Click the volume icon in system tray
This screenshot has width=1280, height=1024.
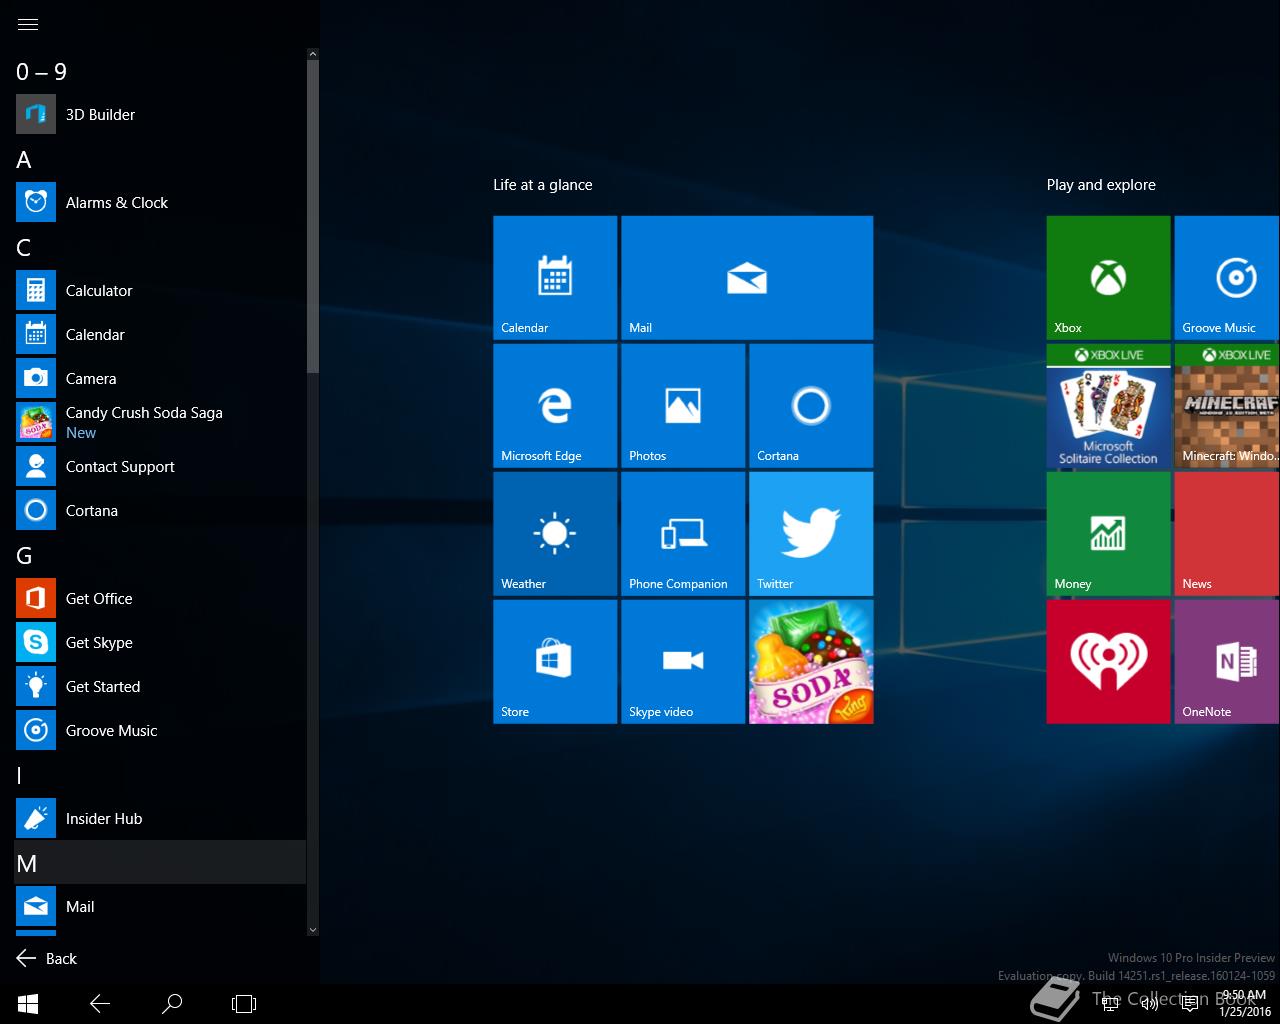[1149, 1003]
